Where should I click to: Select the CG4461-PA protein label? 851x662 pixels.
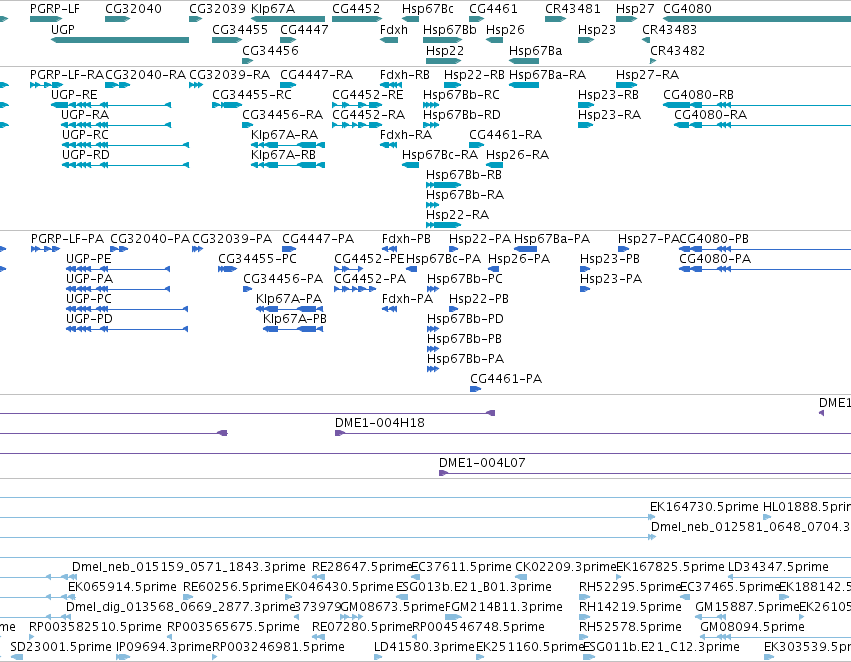coord(506,379)
